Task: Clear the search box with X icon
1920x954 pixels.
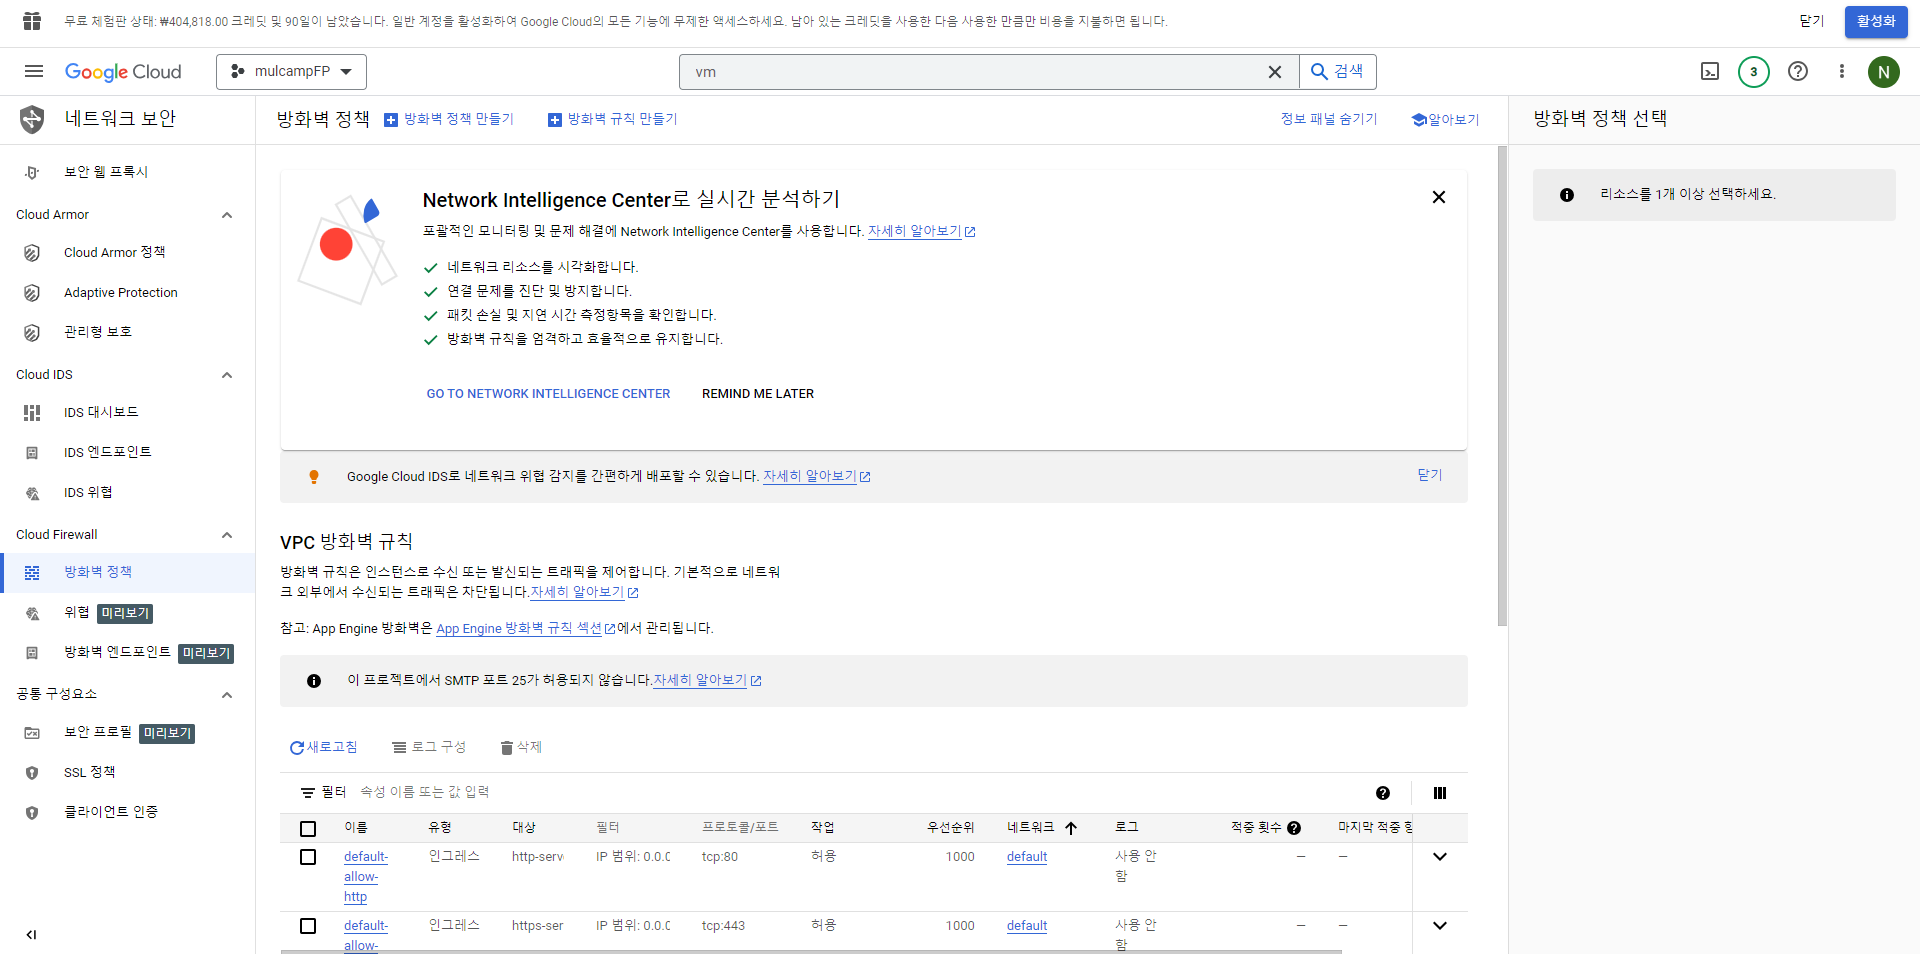Action: pyautogui.click(x=1275, y=72)
